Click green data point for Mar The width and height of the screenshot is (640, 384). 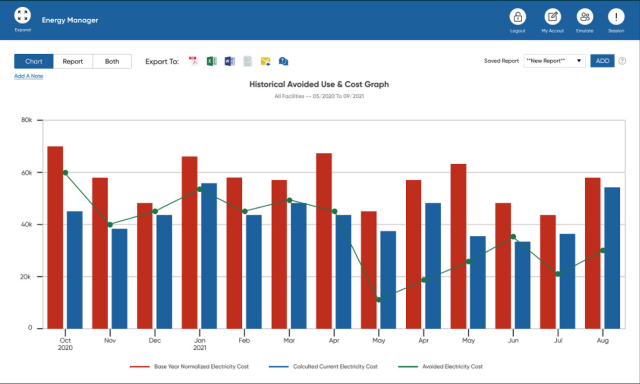289,200
